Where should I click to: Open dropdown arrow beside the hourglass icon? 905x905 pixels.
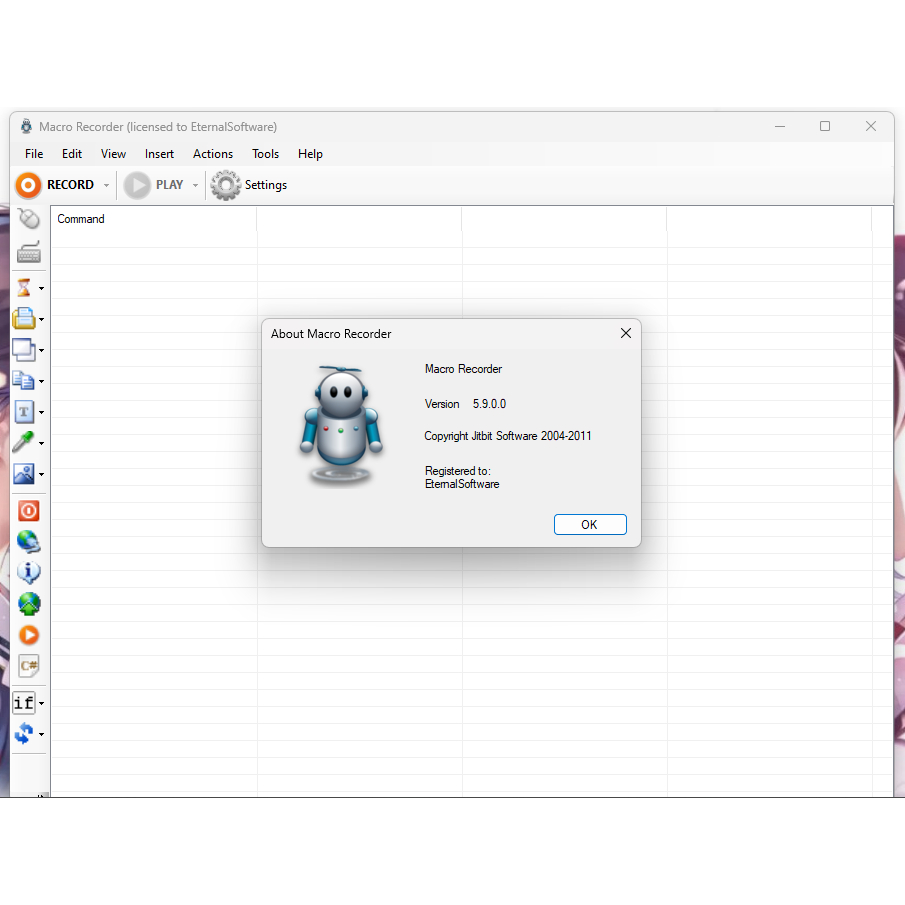[x=42, y=288]
